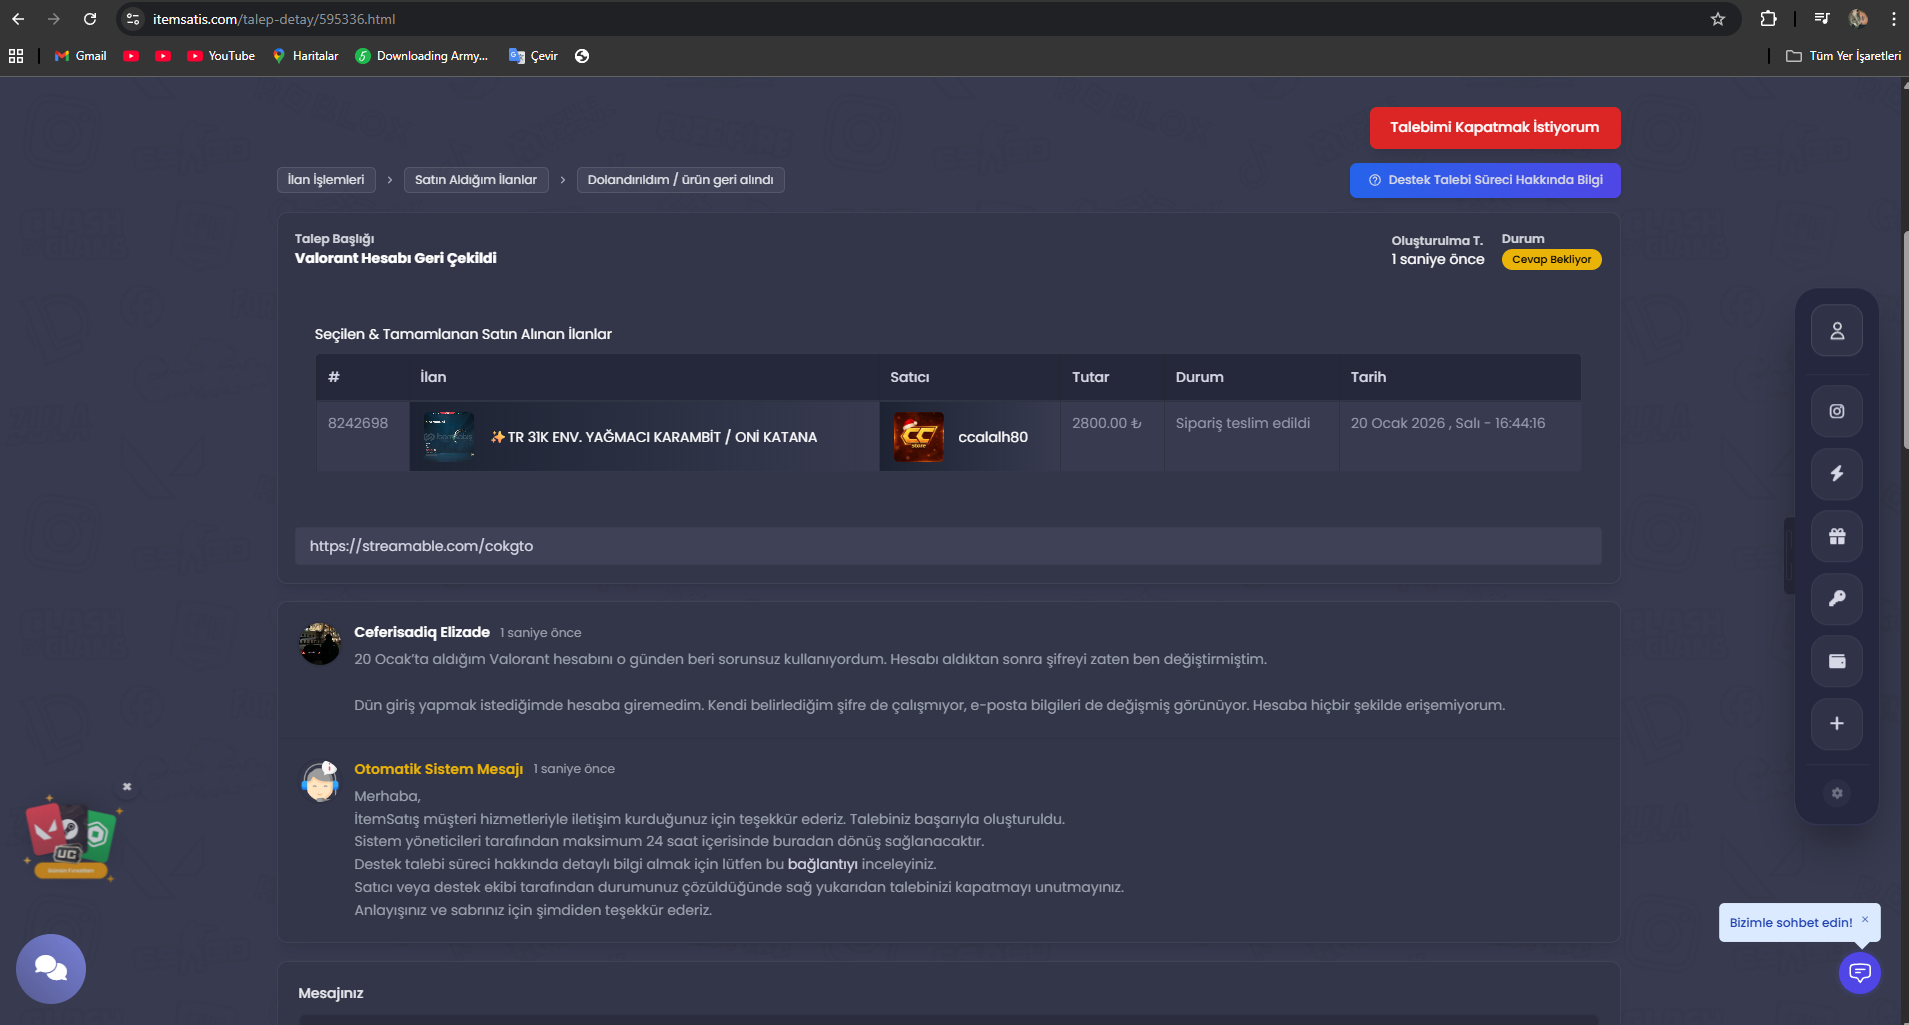This screenshot has height=1025, width=1909.
Task: Reload the itemsatis page
Action: coord(90,19)
